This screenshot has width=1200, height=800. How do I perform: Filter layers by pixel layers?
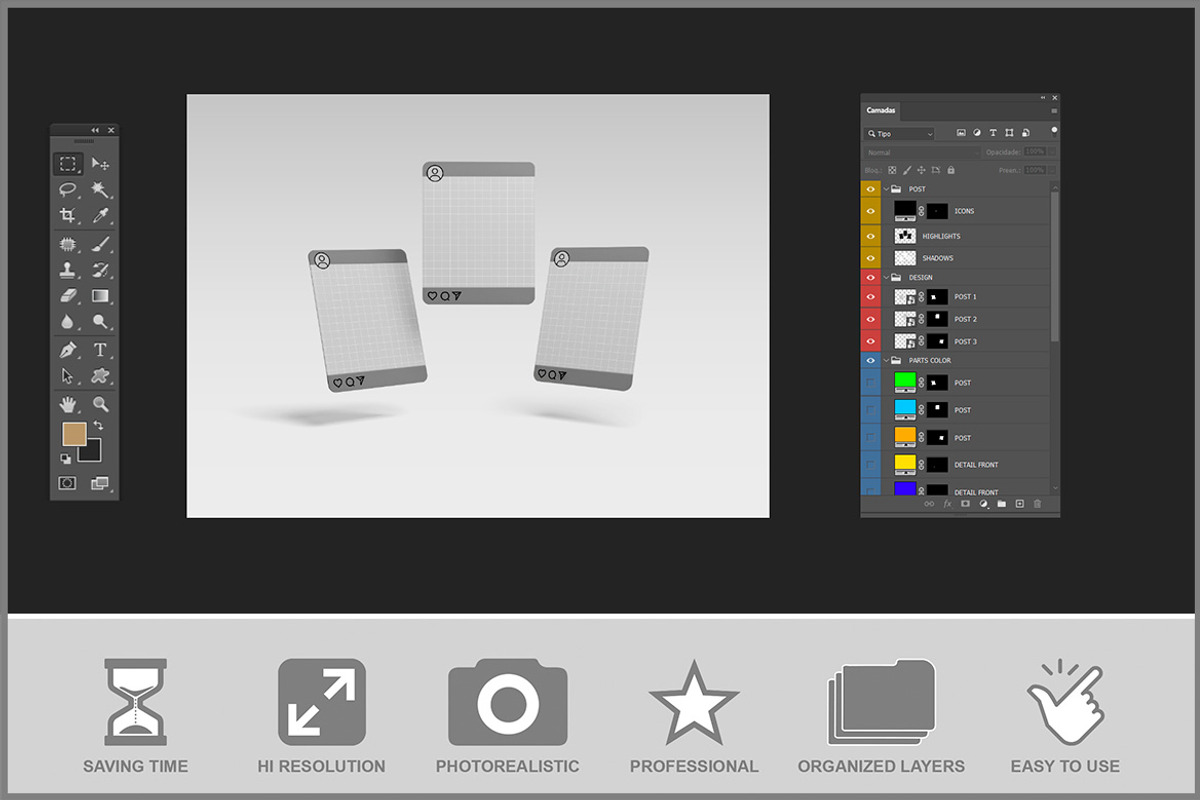point(961,133)
